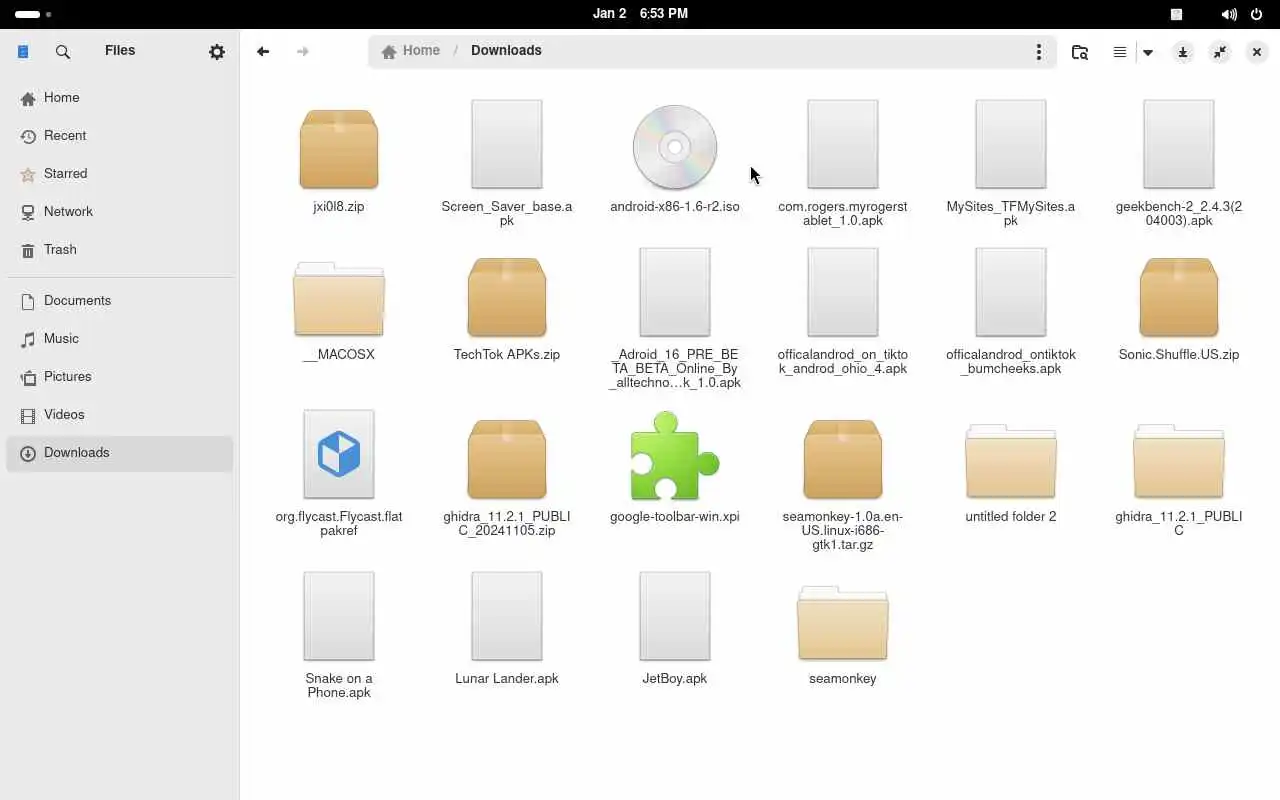1280x800 pixels.
Task: Expand the view options dropdown arrow
Action: tap(1148, 52)
